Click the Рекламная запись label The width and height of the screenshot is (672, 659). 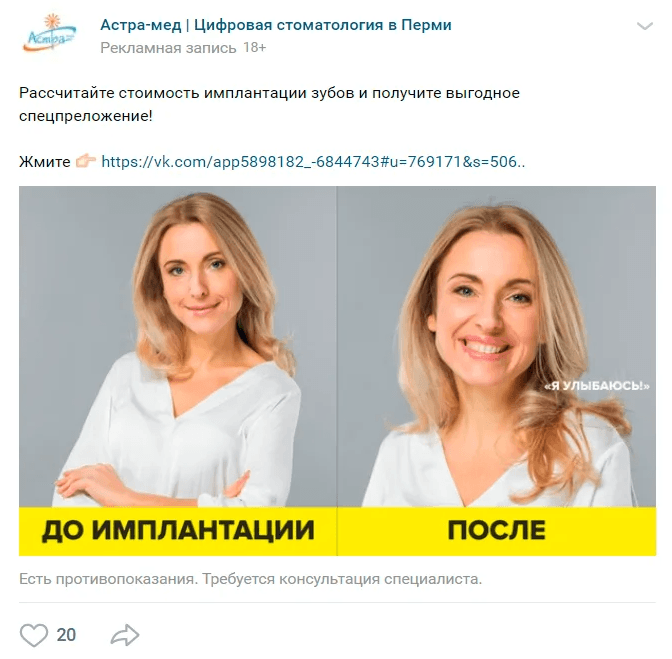coord(168,48)
